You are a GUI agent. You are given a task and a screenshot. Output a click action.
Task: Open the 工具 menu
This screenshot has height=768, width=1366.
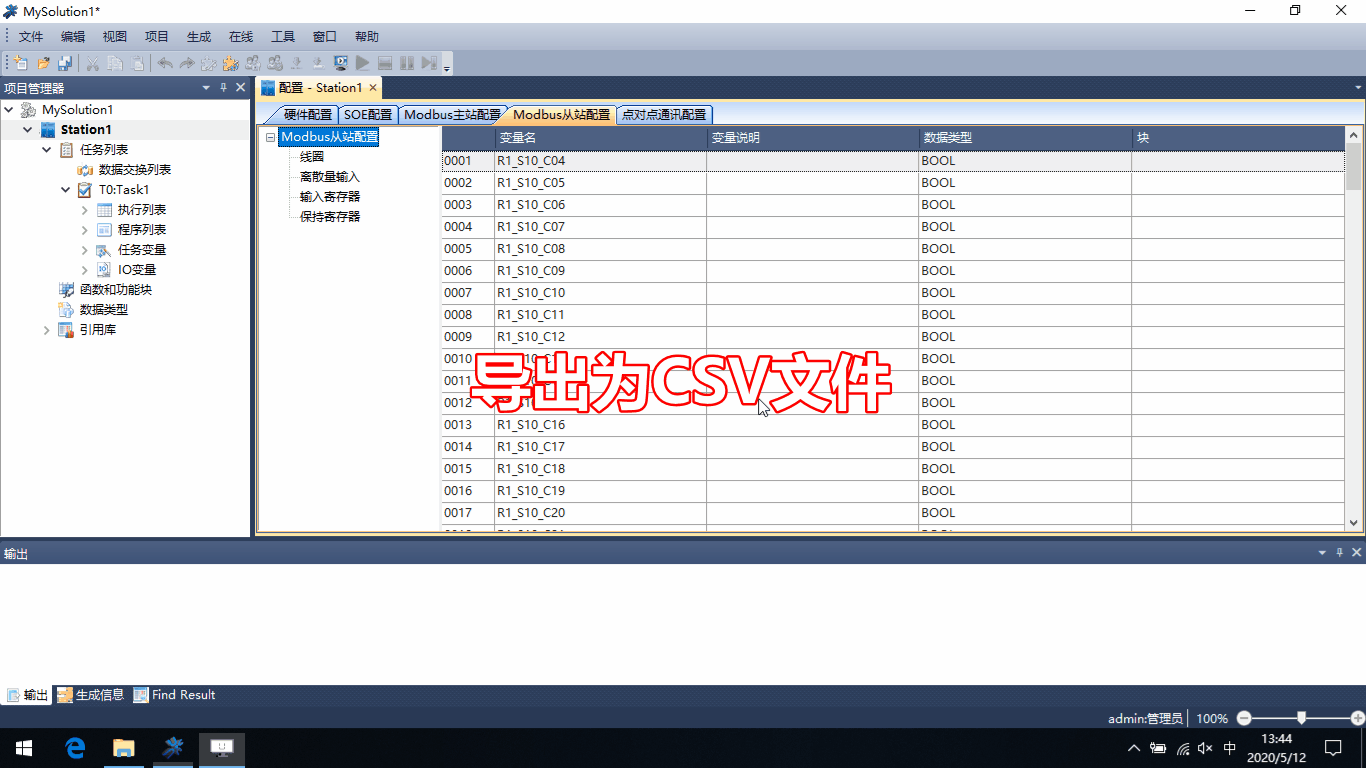tap(283, 36)
